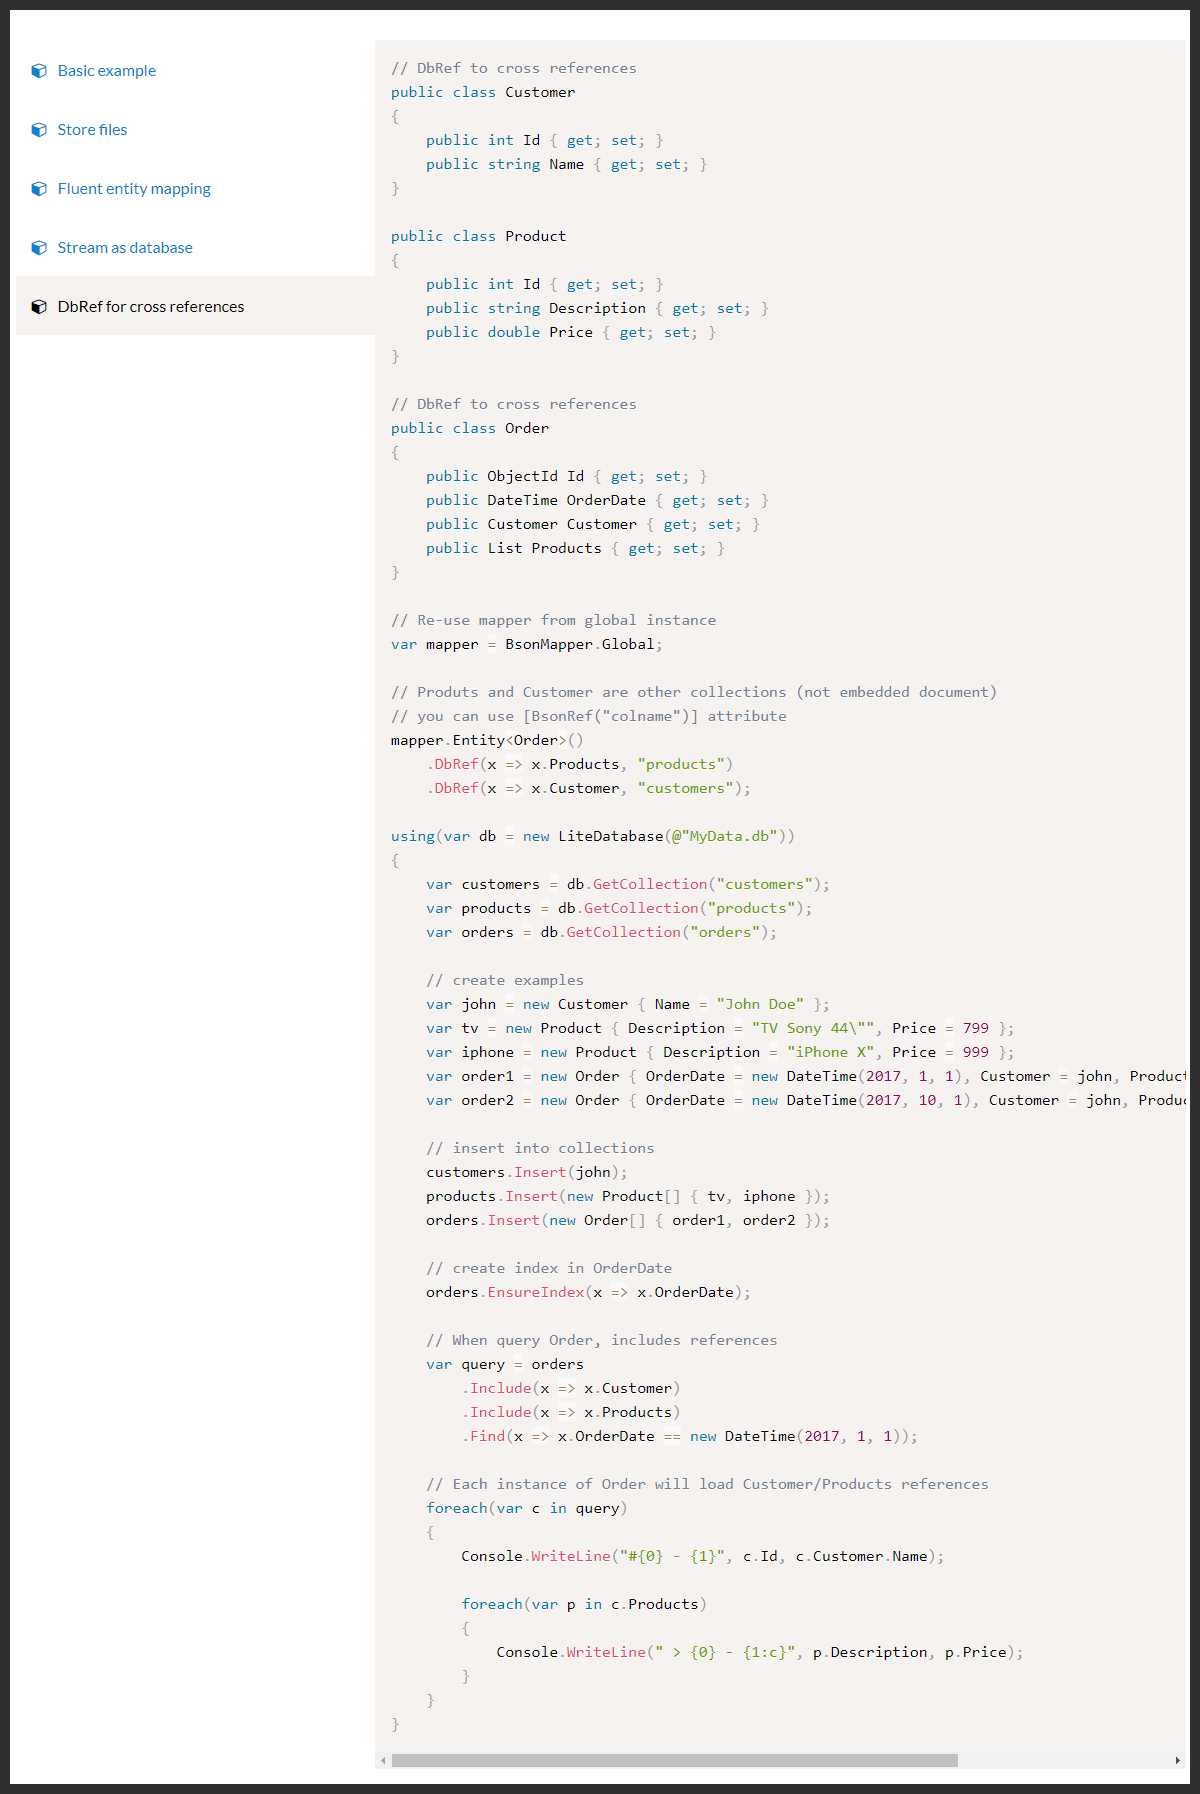Click the BsonMapper.Global code line

pos(526,644)
